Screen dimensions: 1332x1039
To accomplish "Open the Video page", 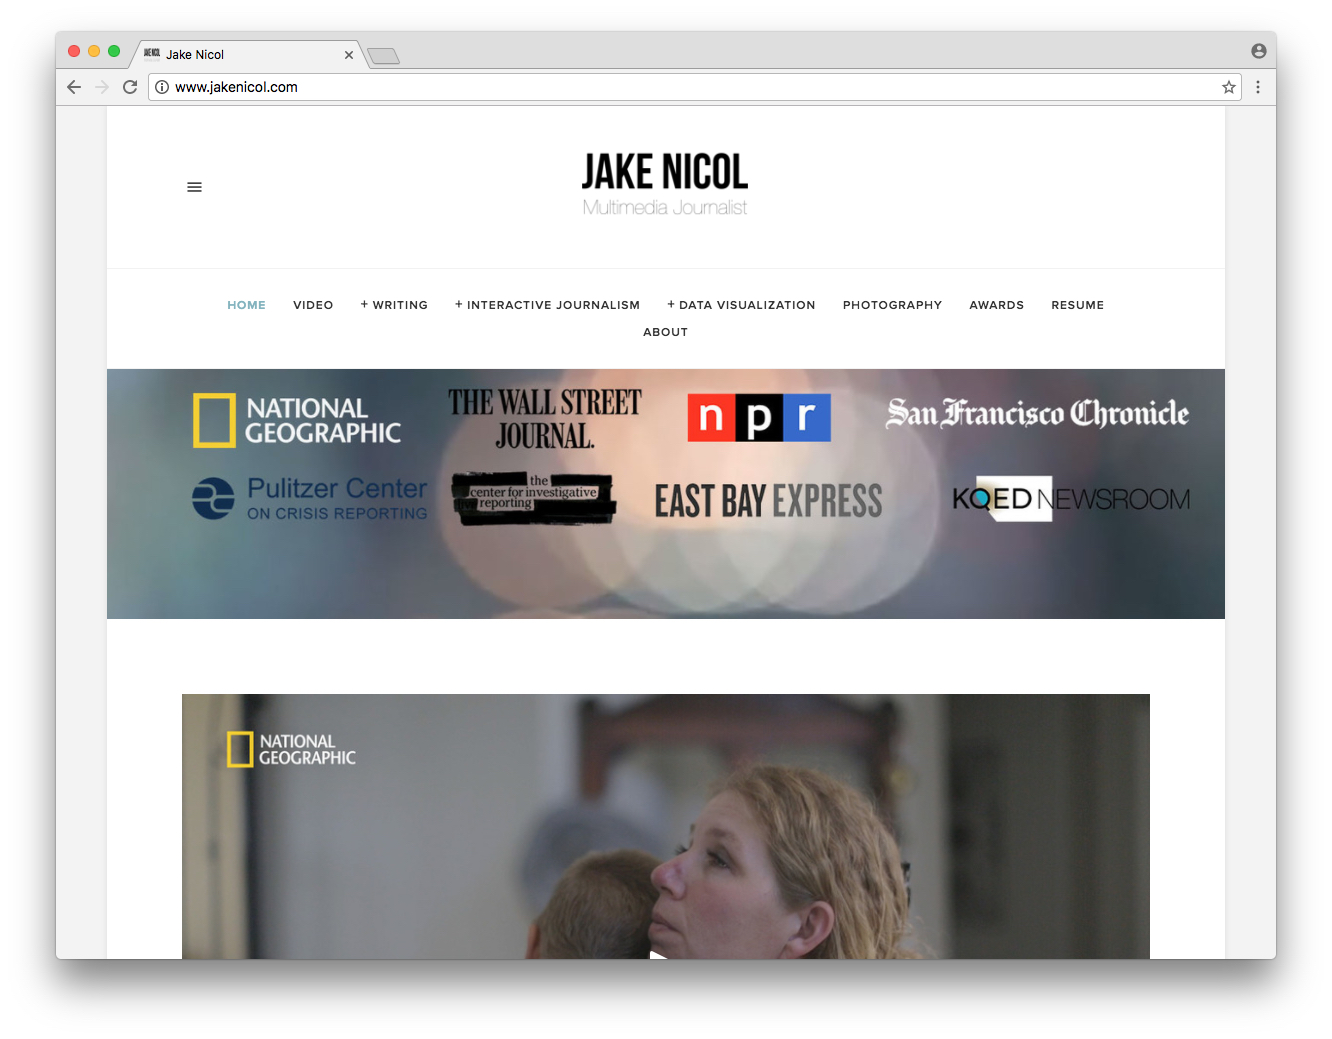I will coord(313,305).
